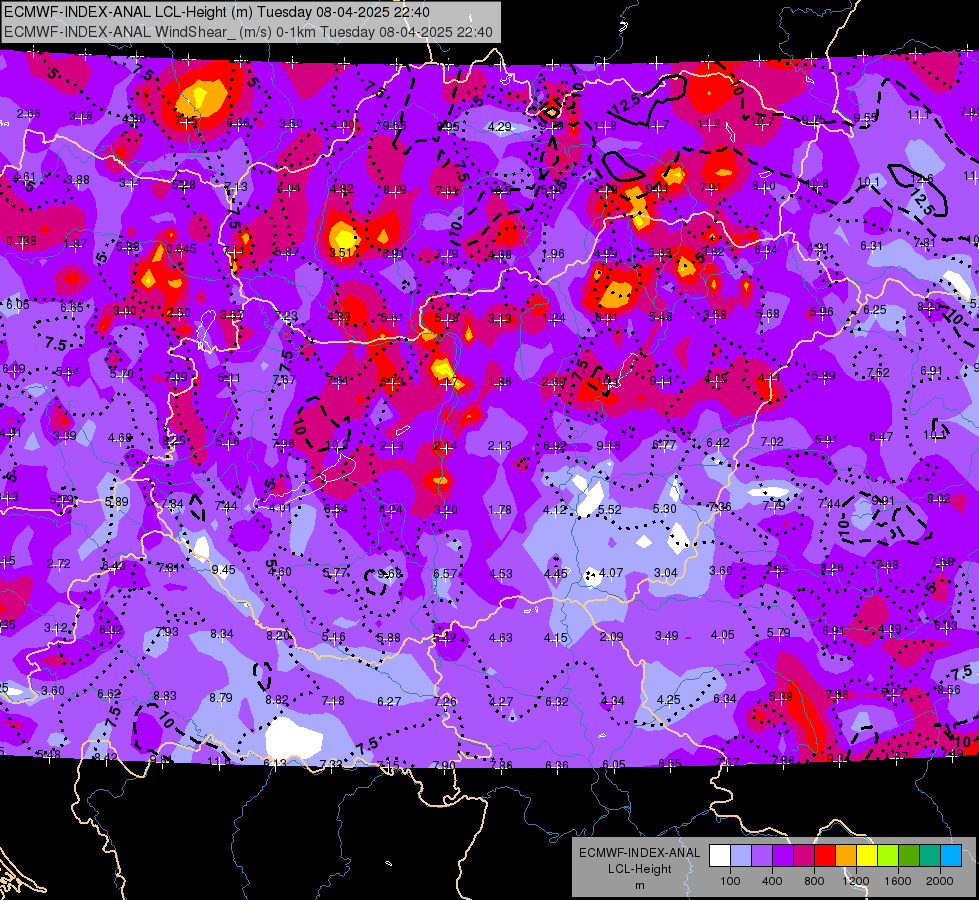Click the wind shear value 0.738
Image resolution: width=979 pixels, height=900 pixels.
[x=22, y=240]
